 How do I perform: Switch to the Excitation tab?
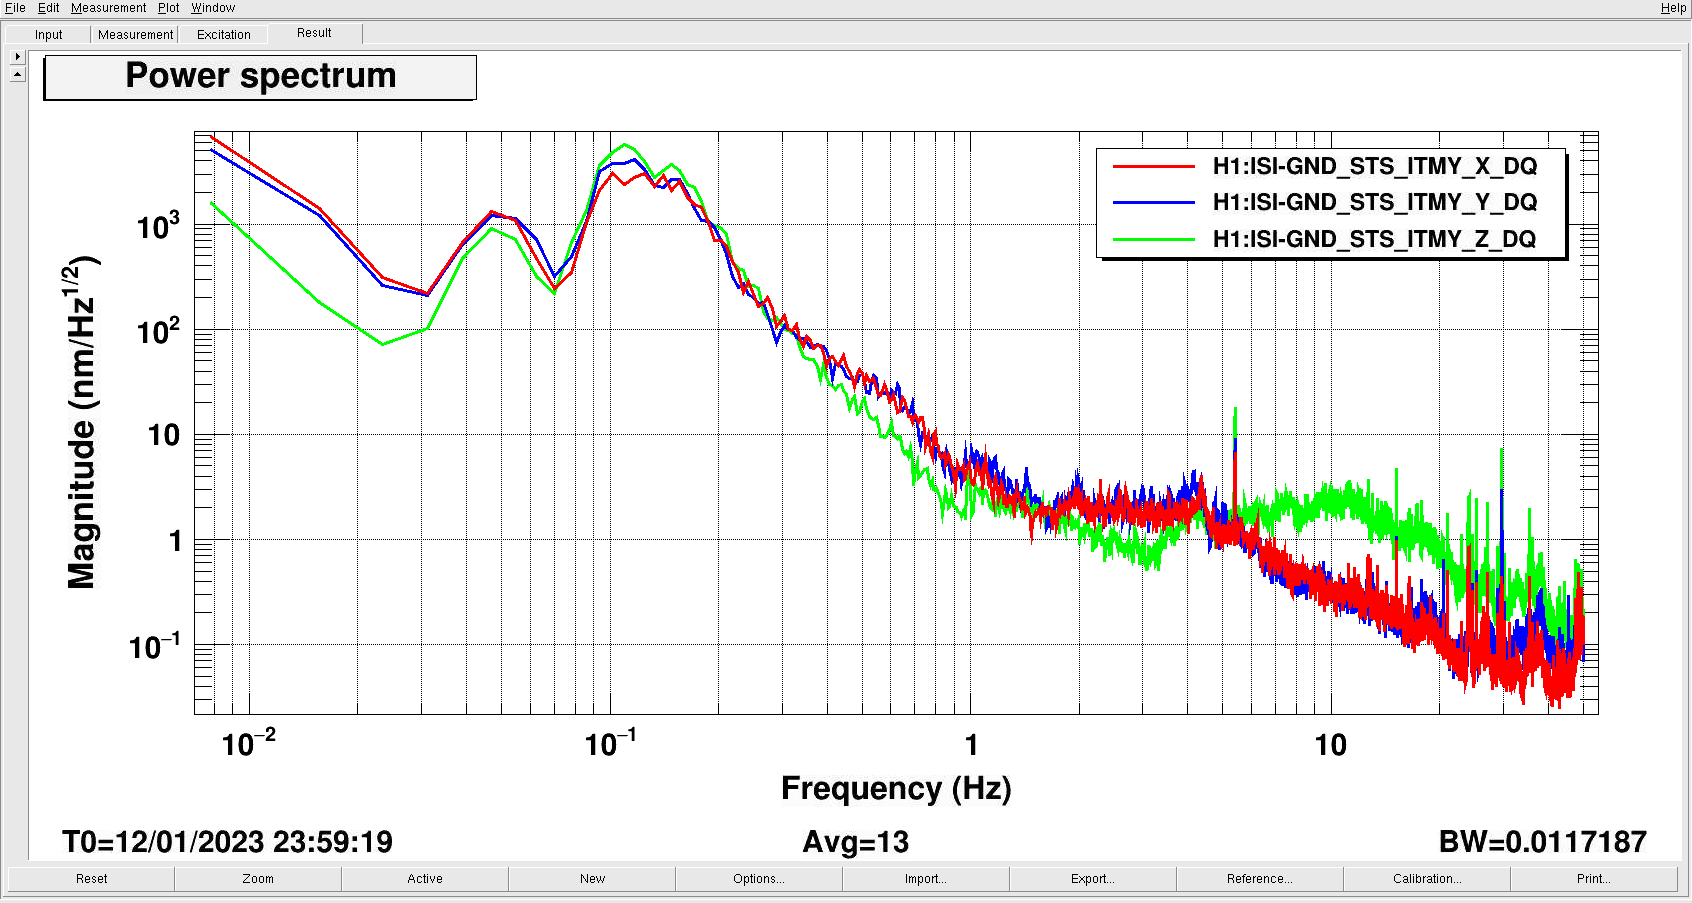pos(224,35)
